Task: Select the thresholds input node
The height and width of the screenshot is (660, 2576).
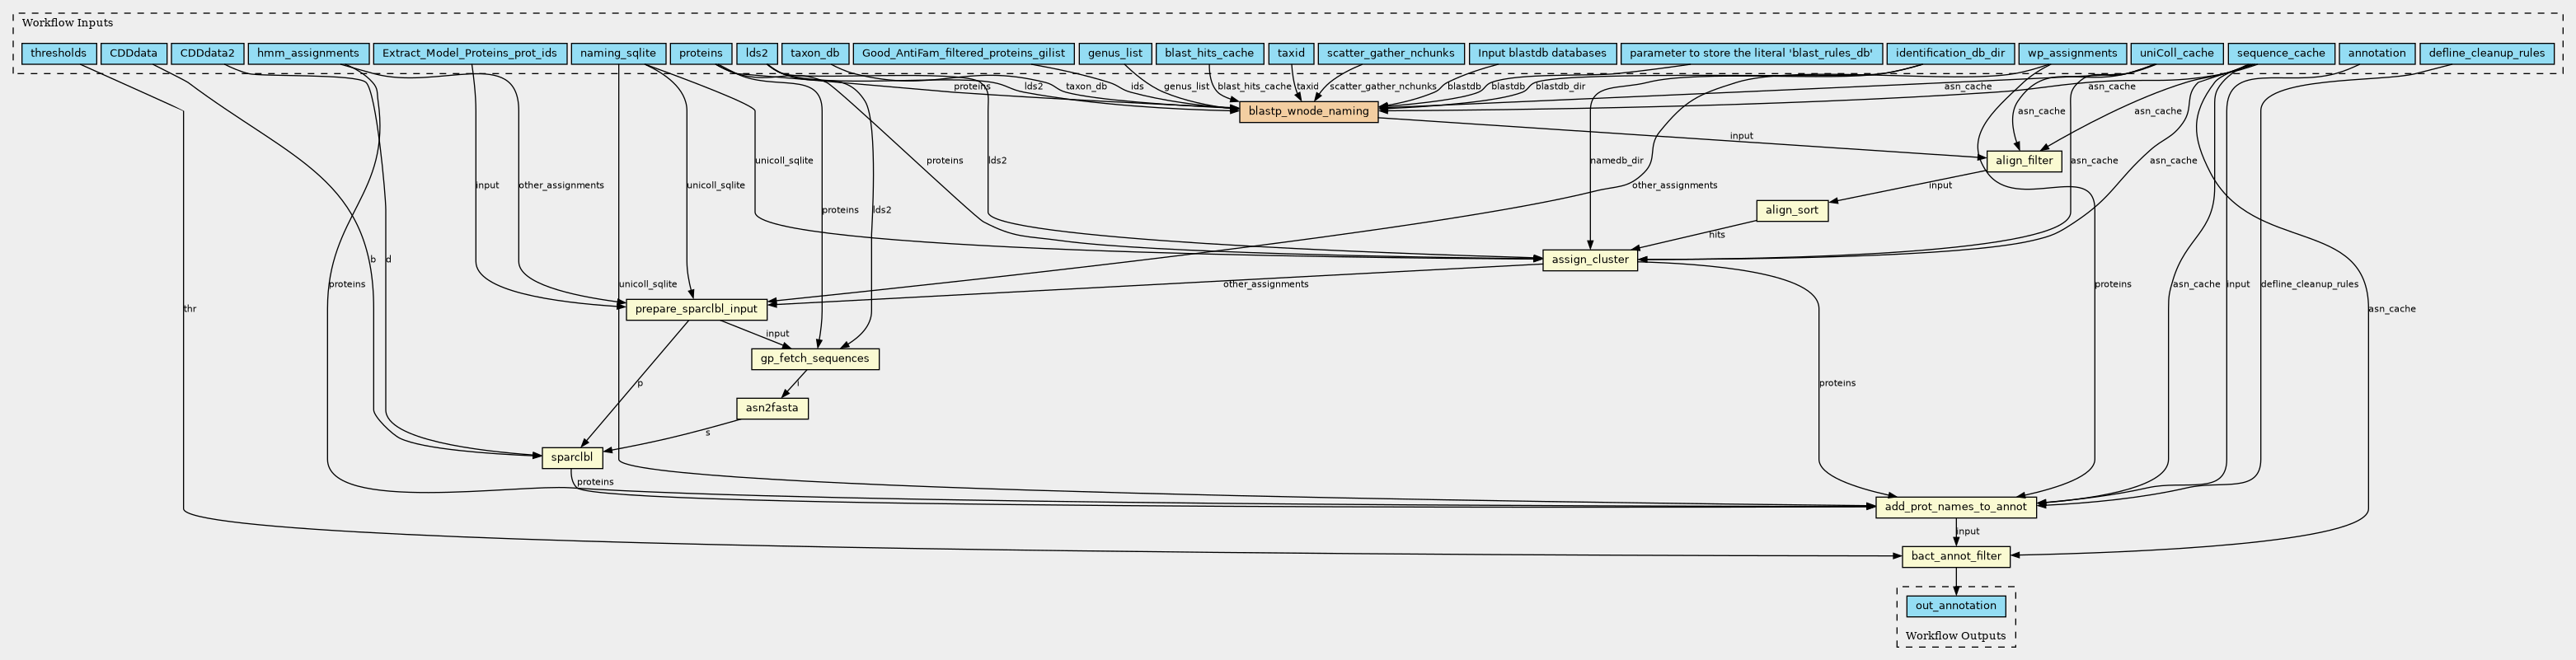Action: pos(58,54)
